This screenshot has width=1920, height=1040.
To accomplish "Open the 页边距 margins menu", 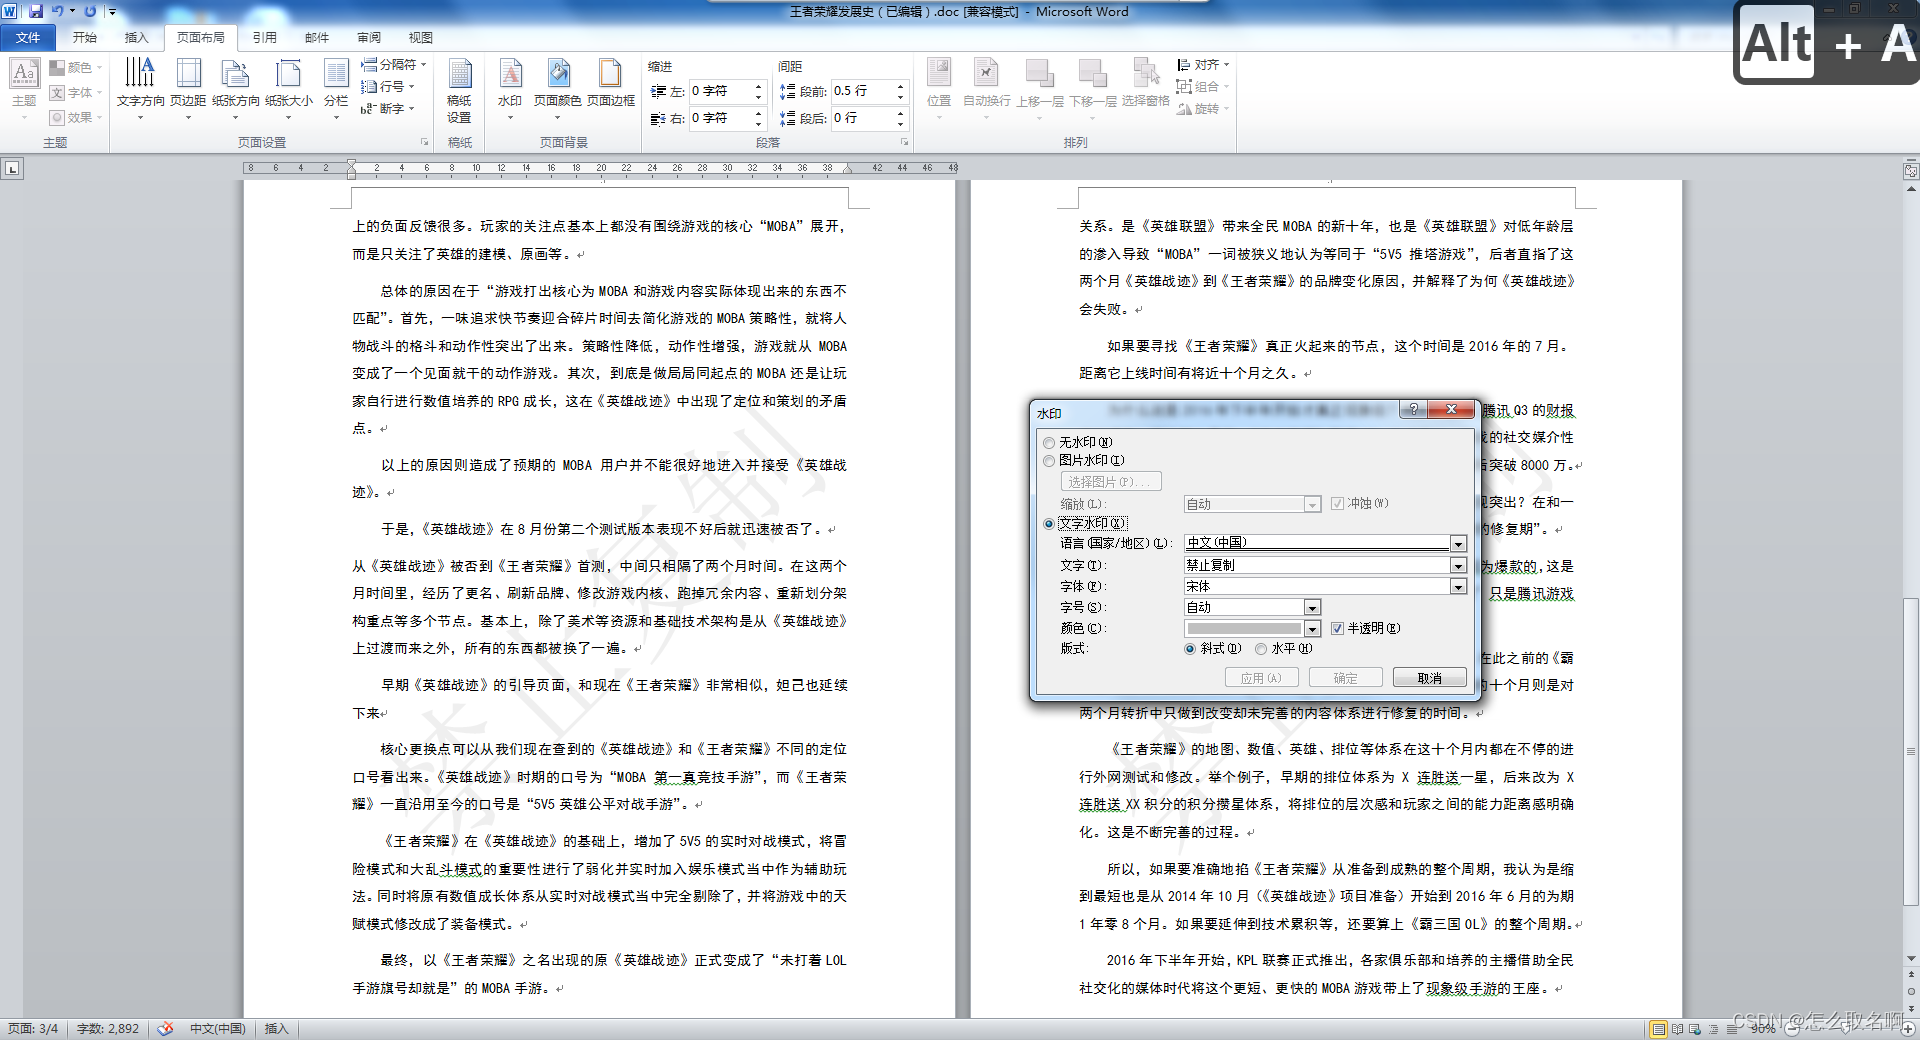I will click(188, 89).
